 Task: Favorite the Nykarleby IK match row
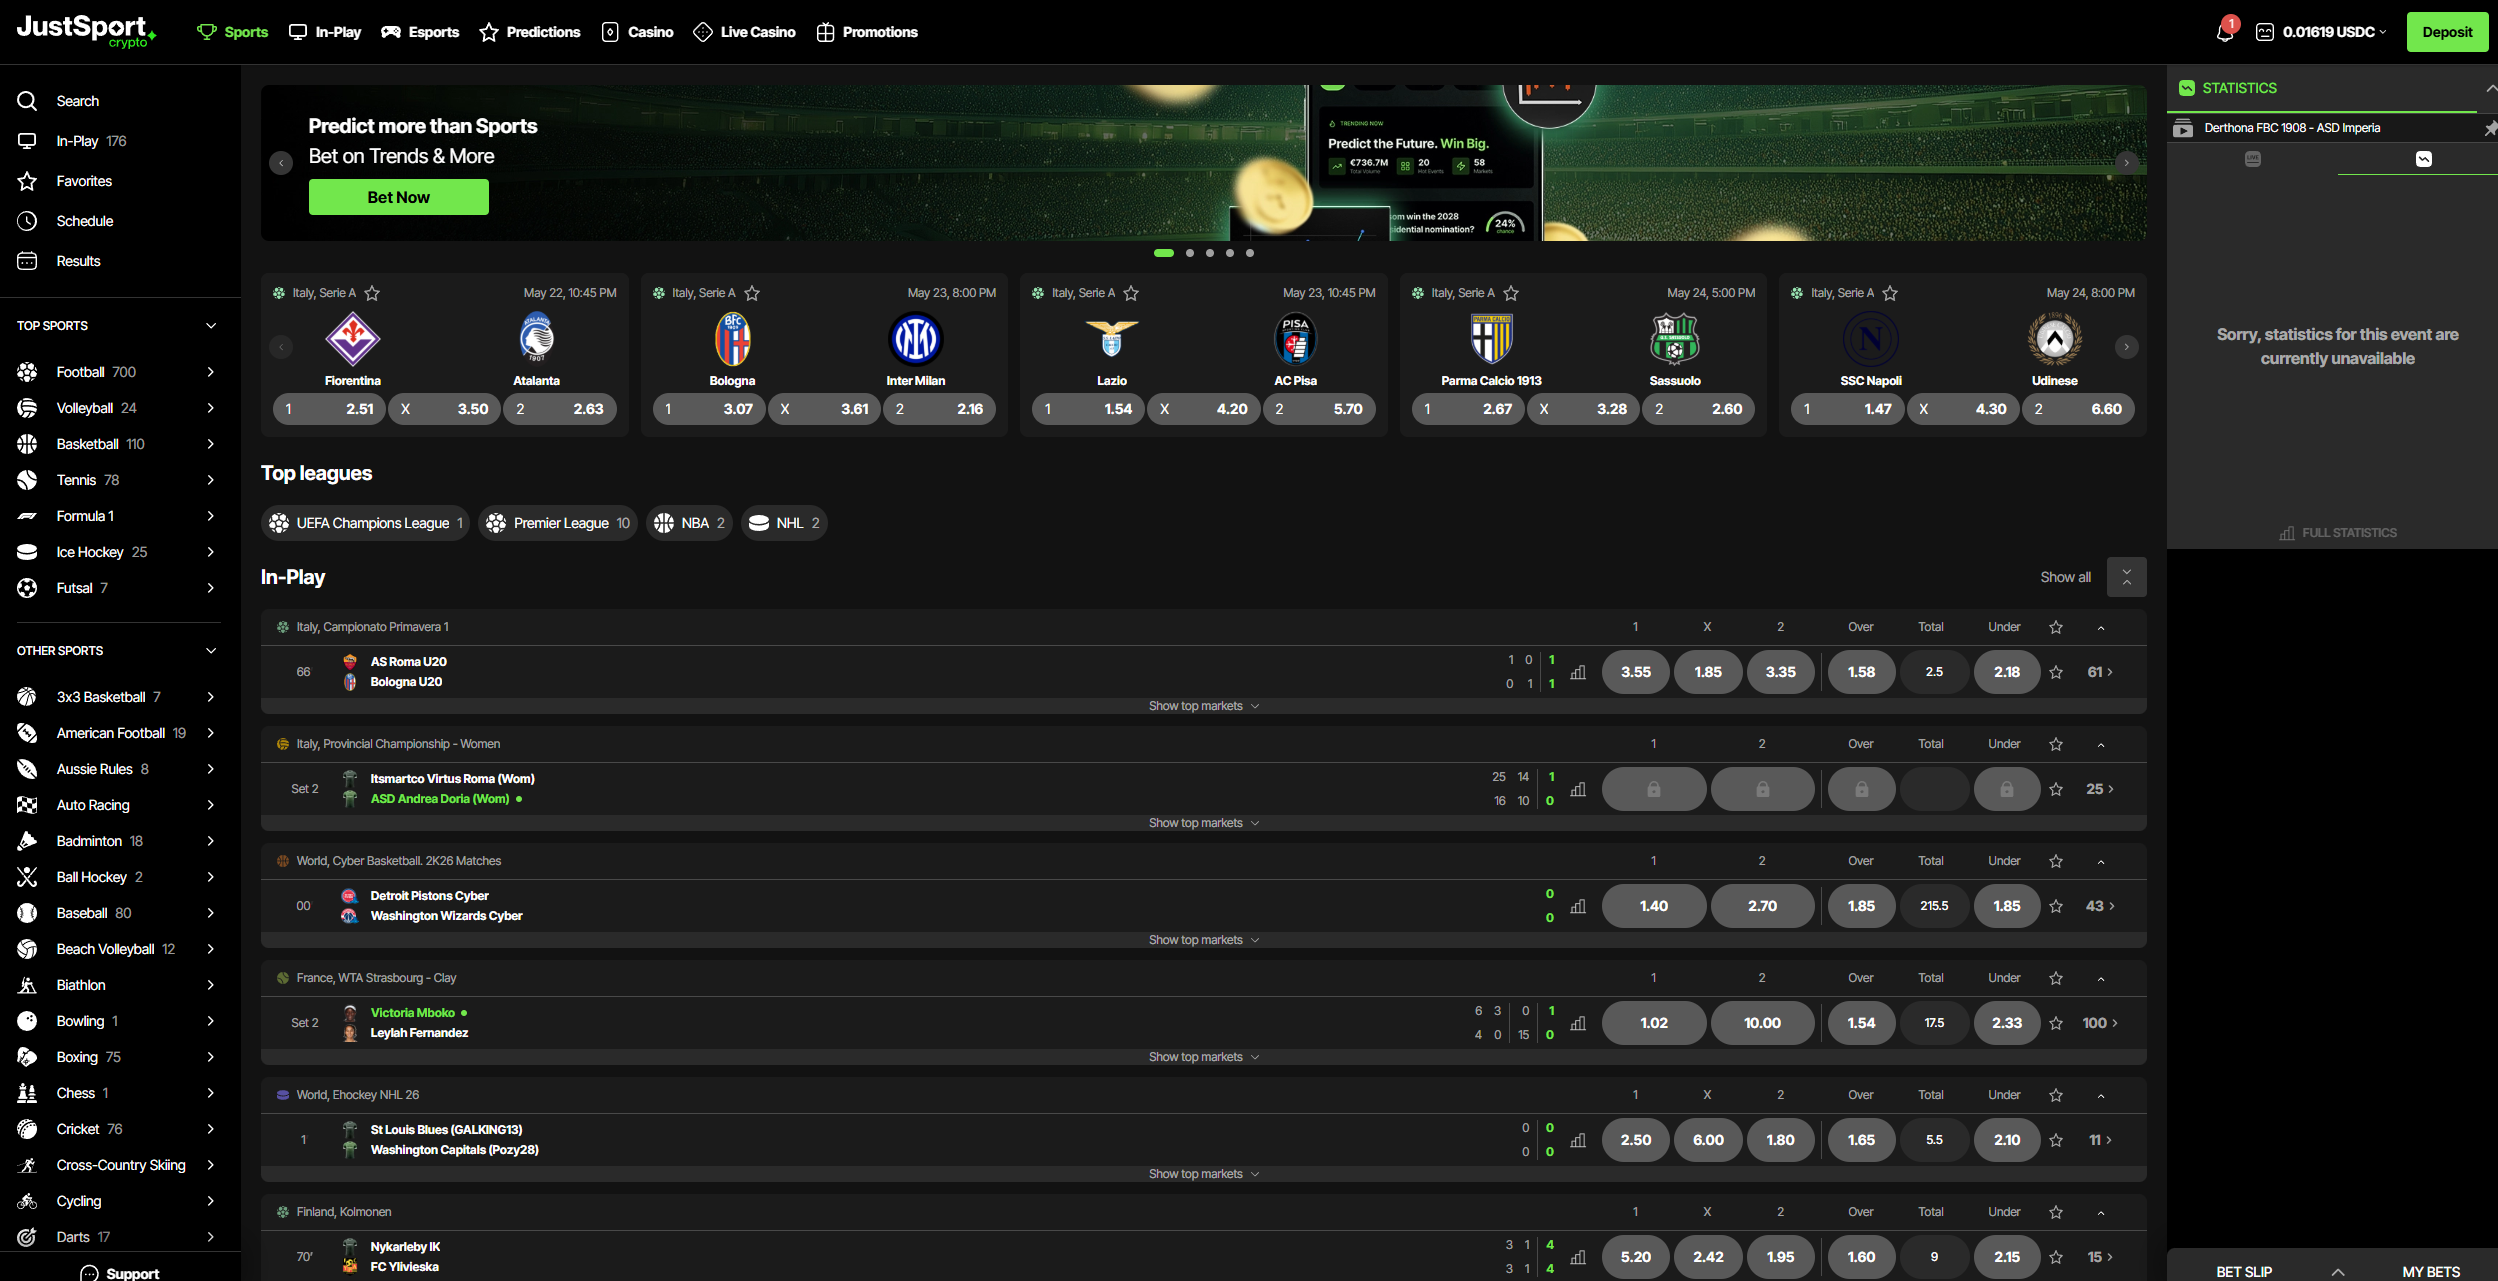tap(2056, 1257)
